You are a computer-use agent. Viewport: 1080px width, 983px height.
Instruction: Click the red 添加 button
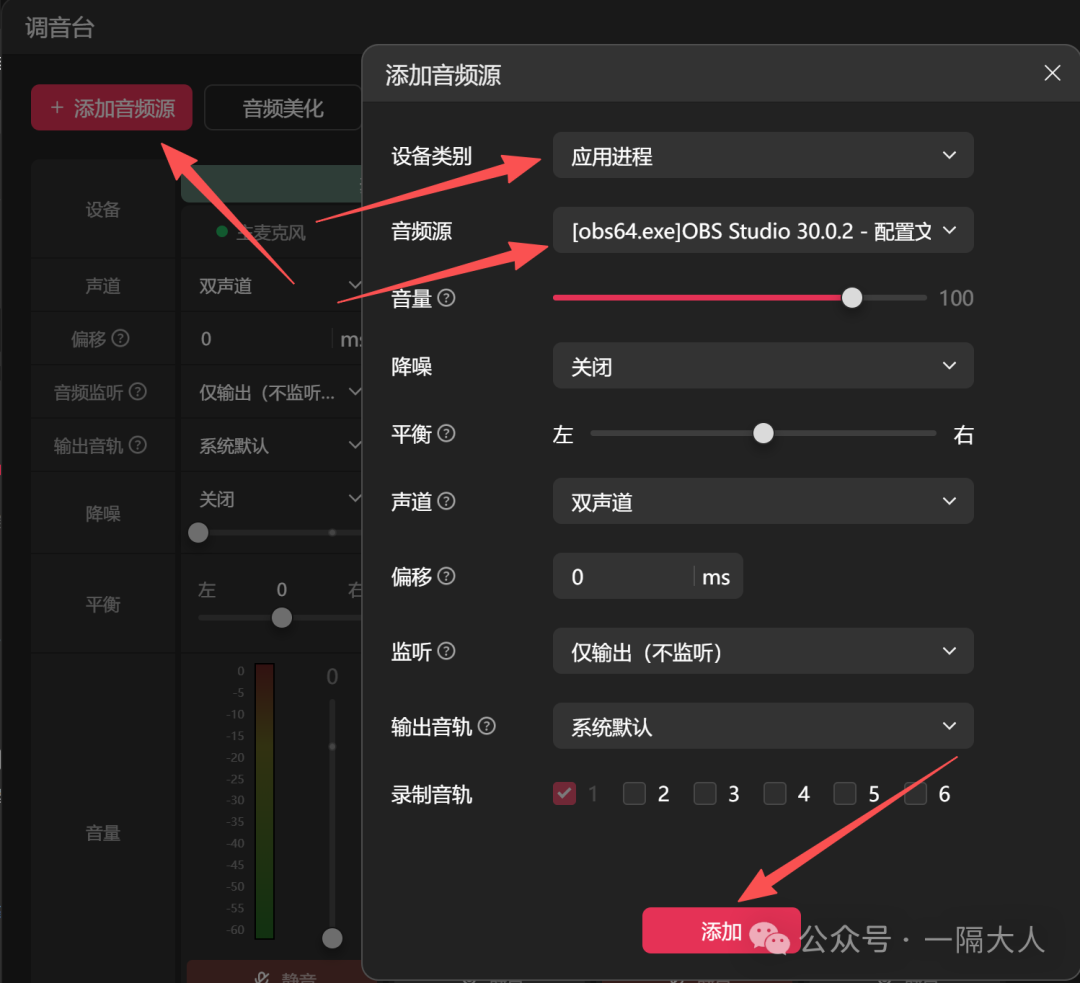pos(720,930)
